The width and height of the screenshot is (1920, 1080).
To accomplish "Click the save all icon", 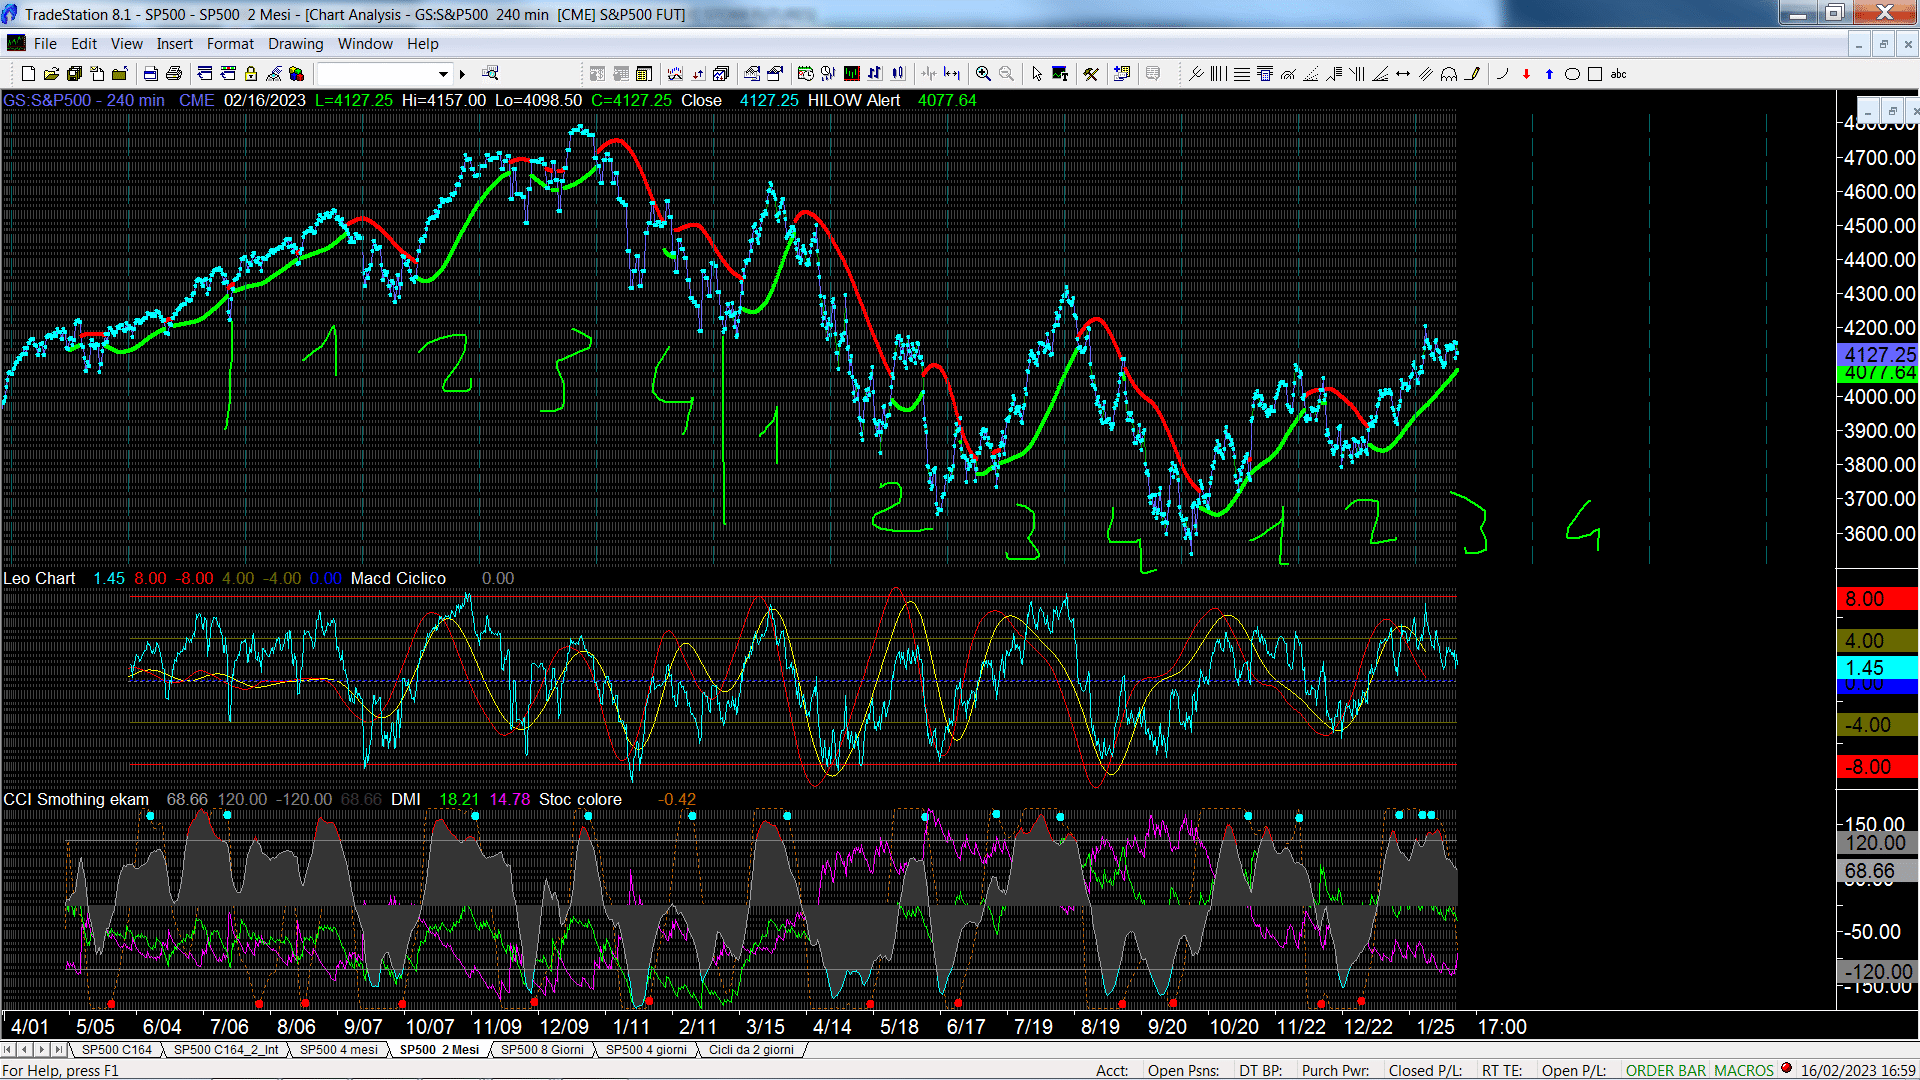I will tap(74, 74).
